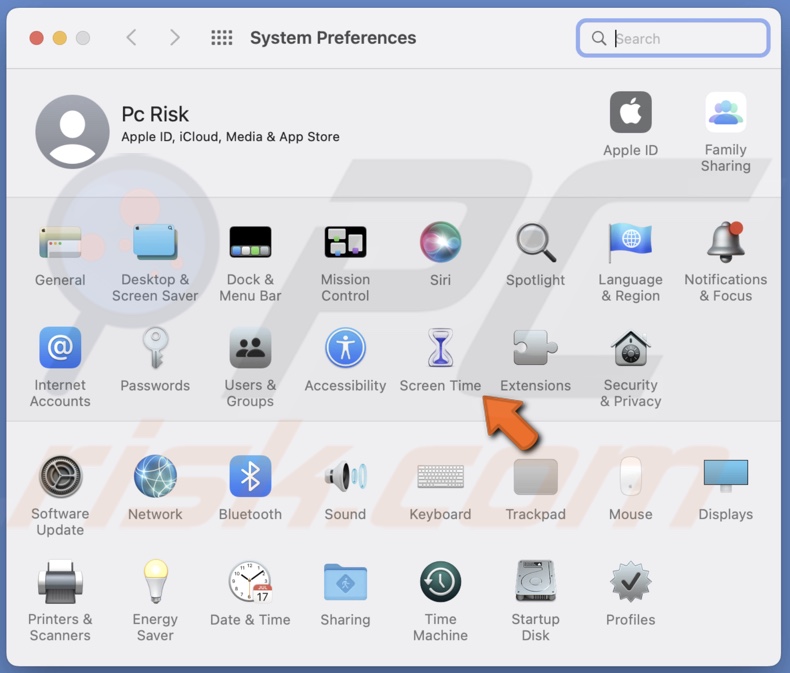Viewport: 790px width, 673px height.
Task: Click the Apple ID icon
Action: click(630, 114)
